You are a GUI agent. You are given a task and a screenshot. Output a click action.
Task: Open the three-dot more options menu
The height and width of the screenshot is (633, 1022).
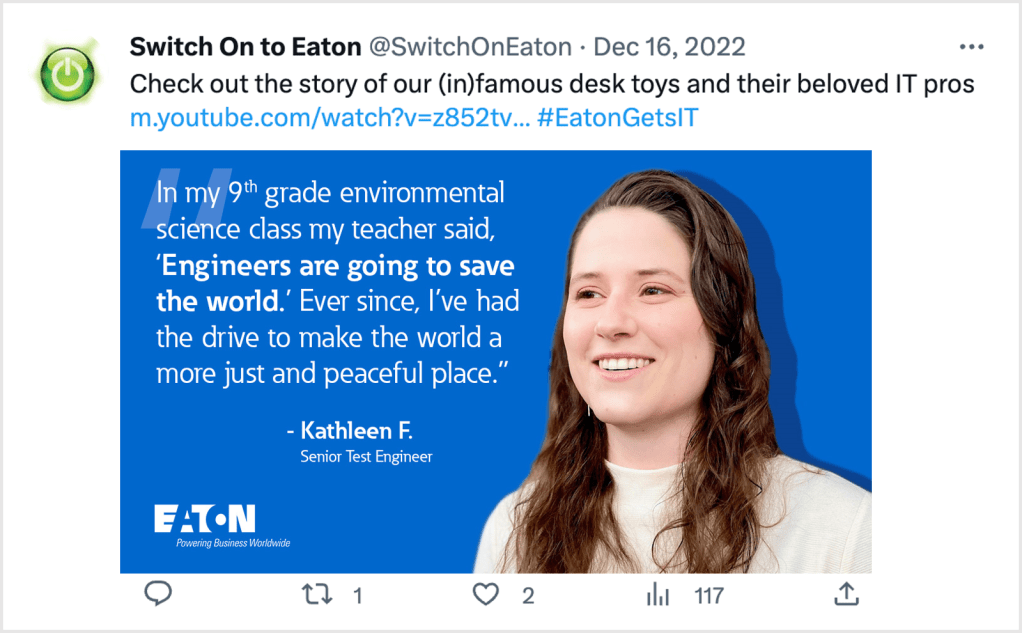pyautogui.click(x=971, y=47)
